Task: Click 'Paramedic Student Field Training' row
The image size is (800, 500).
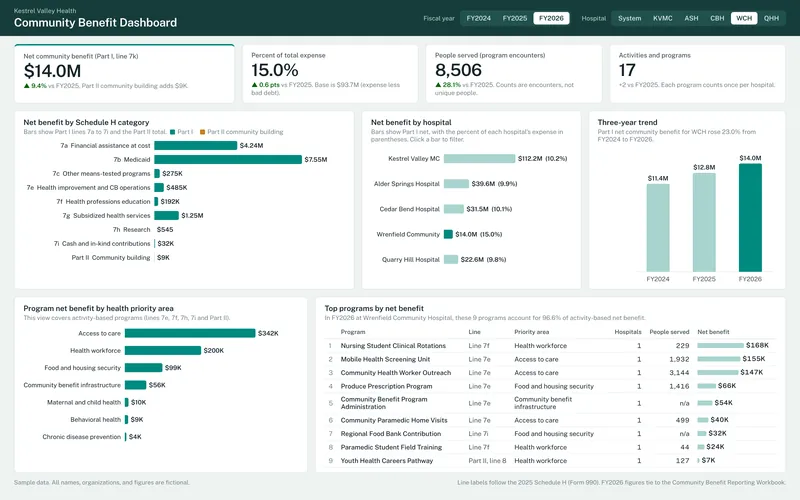Action: [x=550, y=447]
